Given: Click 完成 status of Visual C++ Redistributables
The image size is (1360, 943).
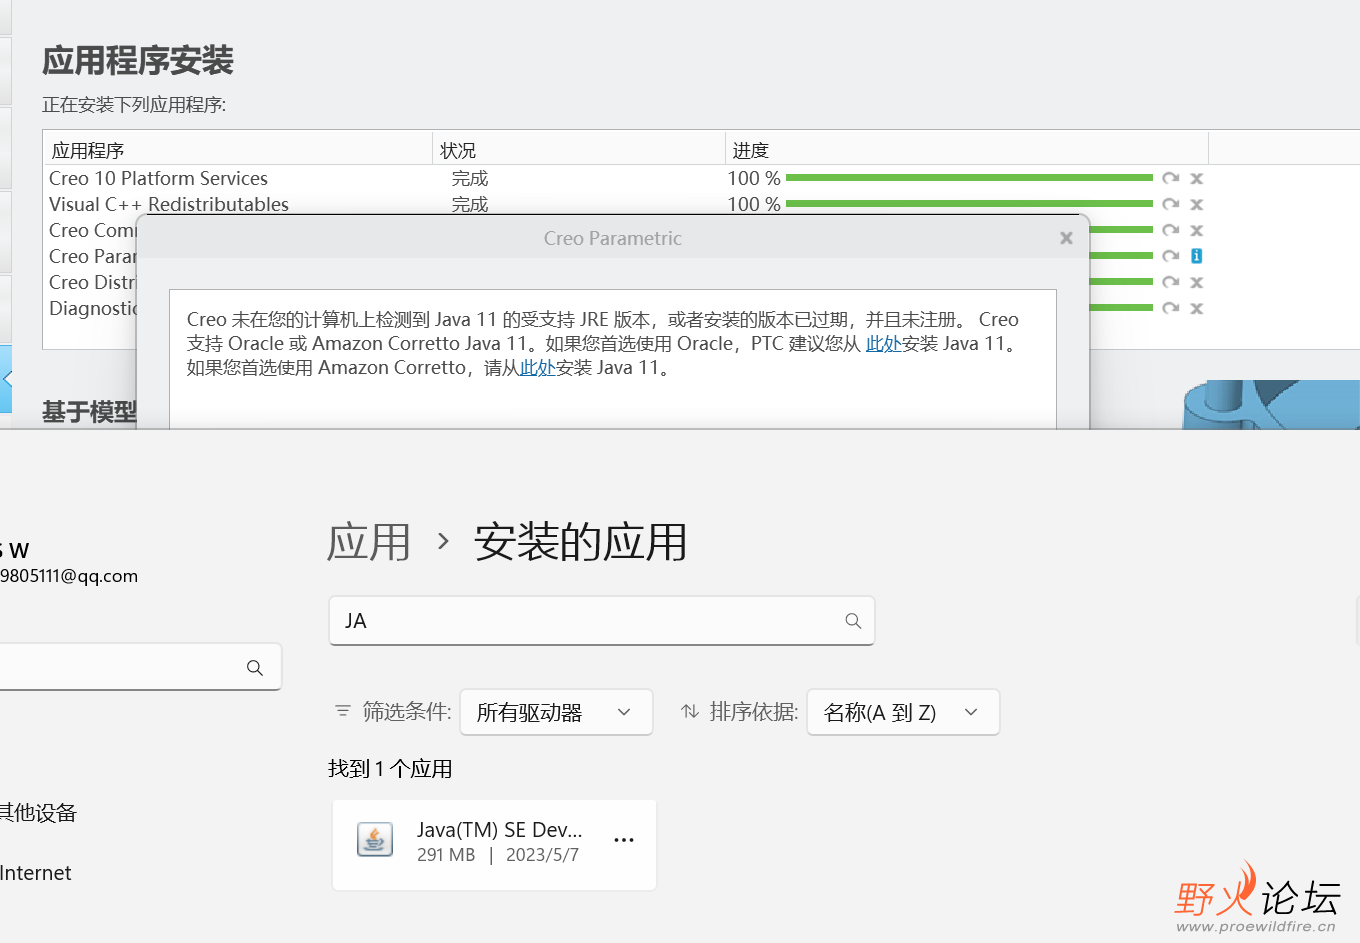Looking at the screenshot, I should (x=470, y=204).
